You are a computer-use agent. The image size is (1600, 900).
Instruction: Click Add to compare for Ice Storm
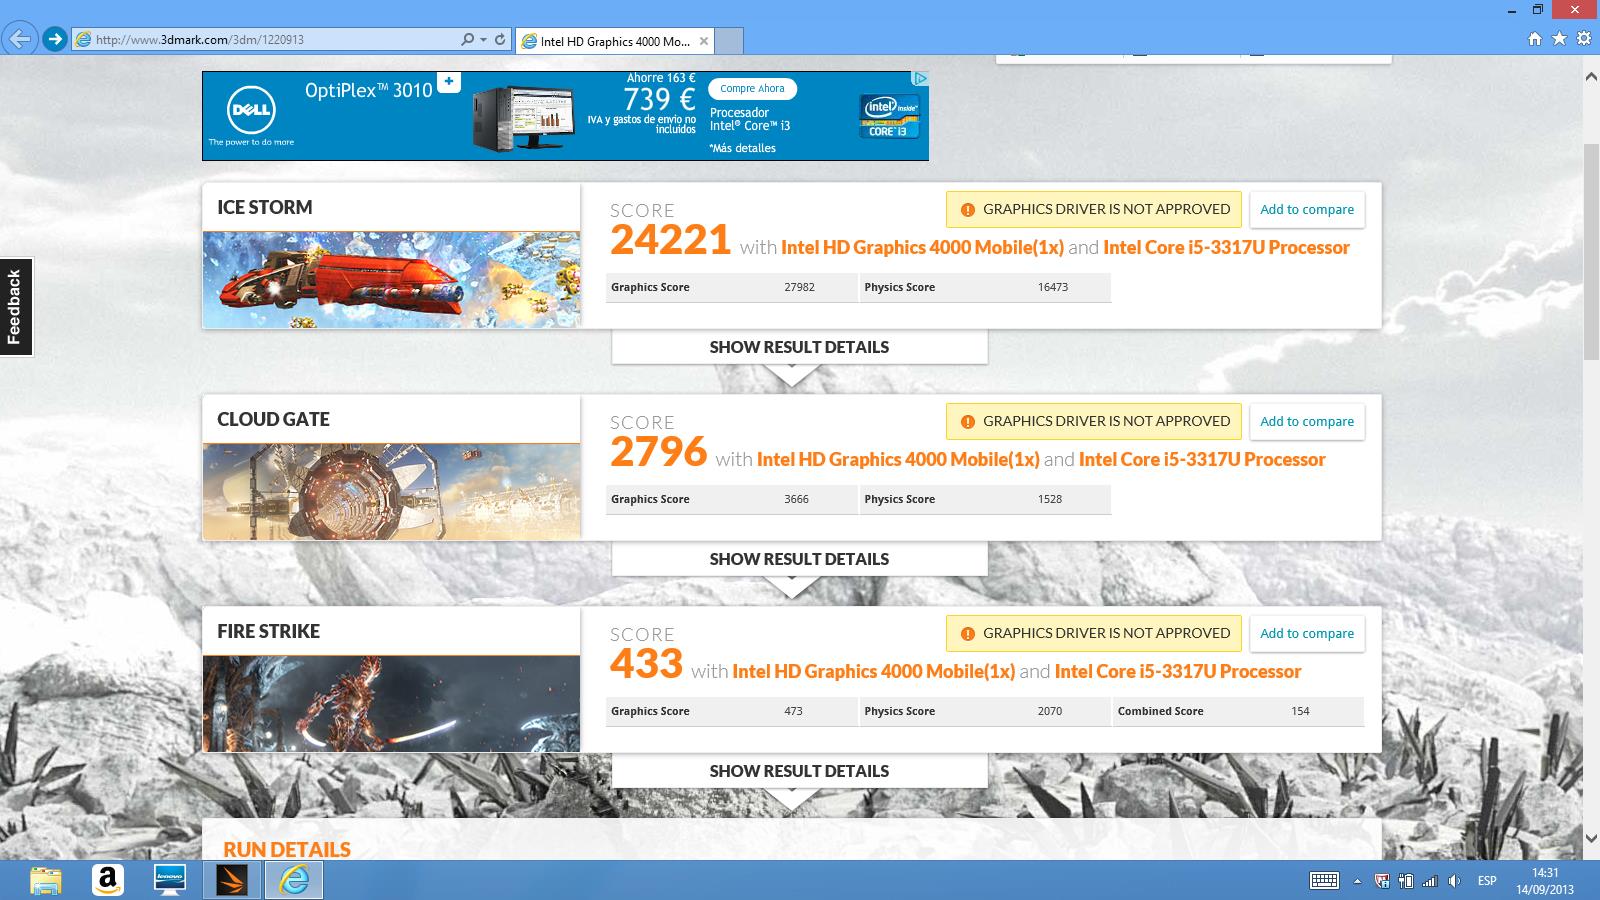click(1306, 210)
